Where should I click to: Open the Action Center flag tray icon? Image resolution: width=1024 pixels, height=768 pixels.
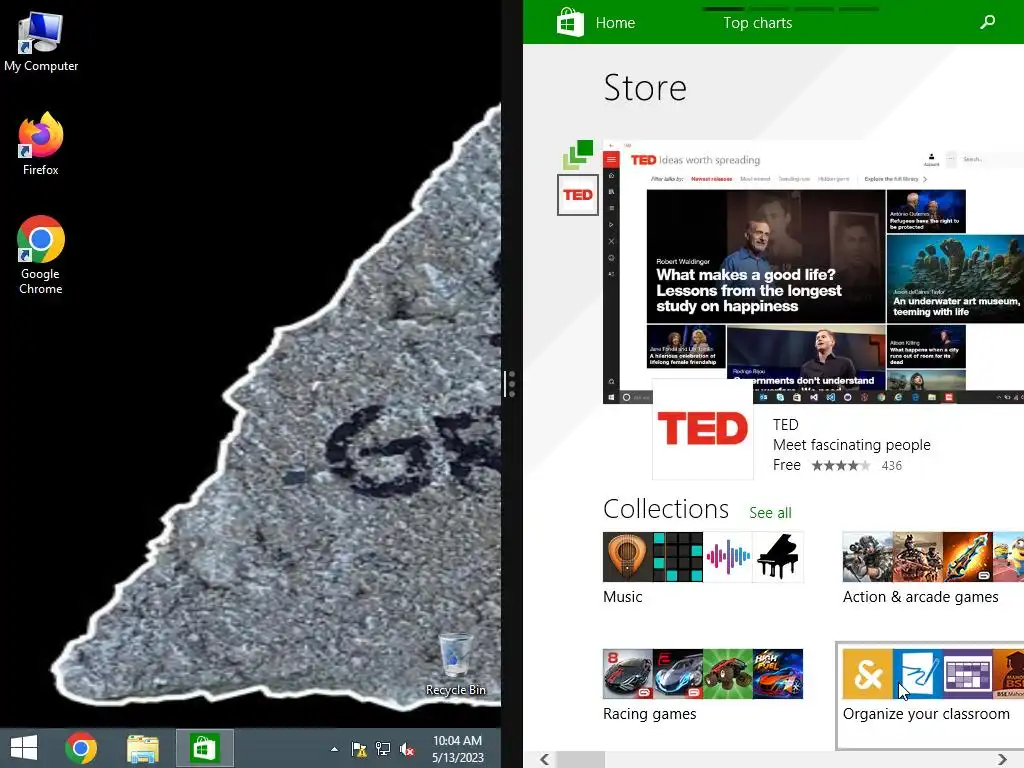[x=359, y=749]
